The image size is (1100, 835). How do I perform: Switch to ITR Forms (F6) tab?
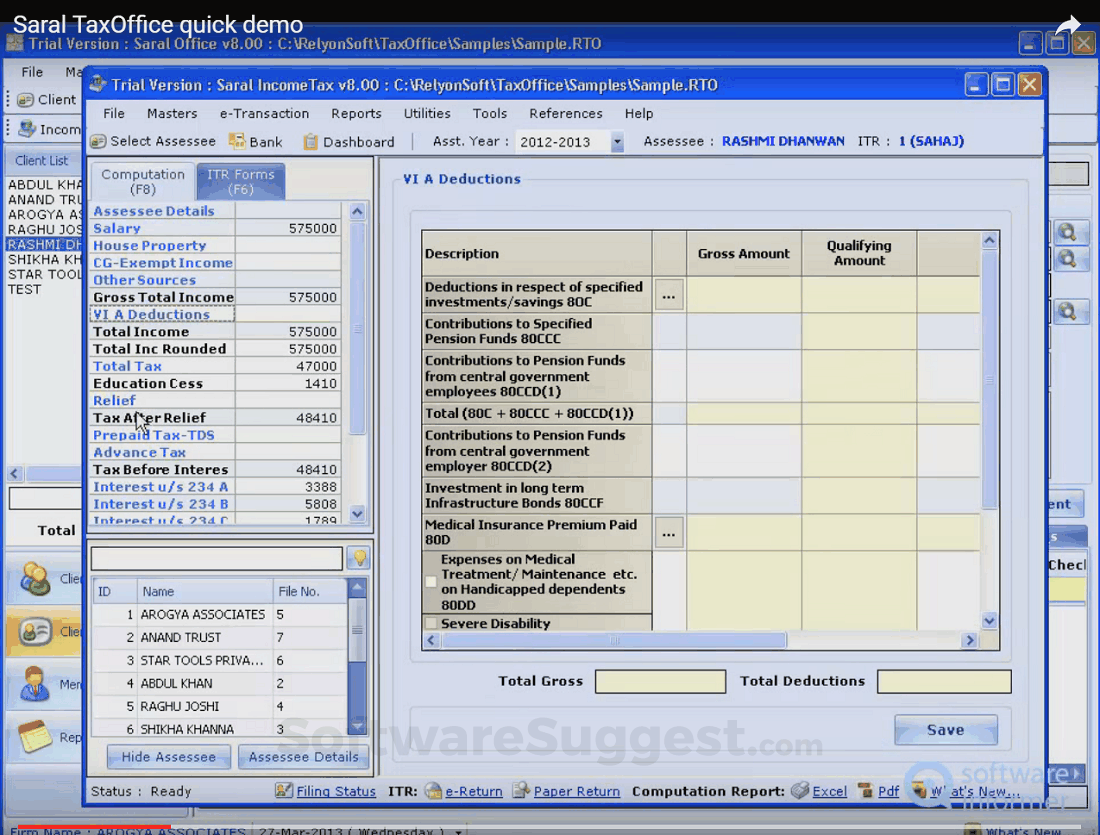240,181
